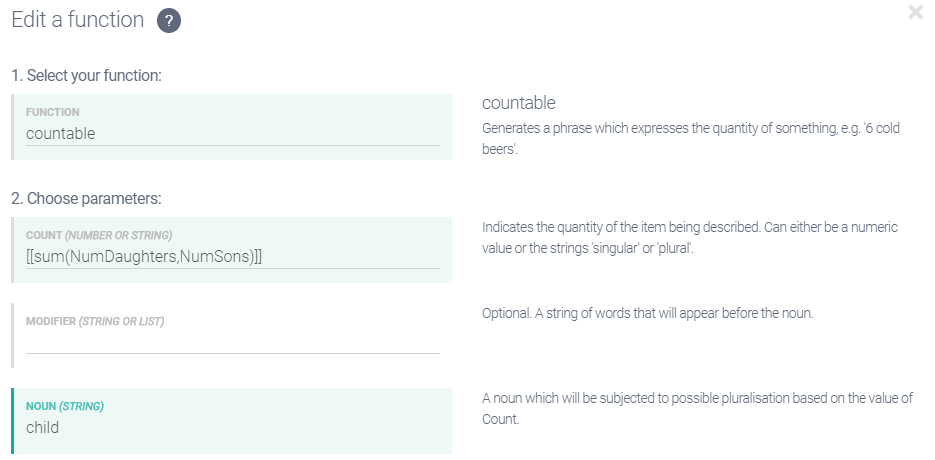Viewport: 935px width, 460px height.
Task: Click the '(STRING OR LIST)' type hint
Action: pos(122,321)
